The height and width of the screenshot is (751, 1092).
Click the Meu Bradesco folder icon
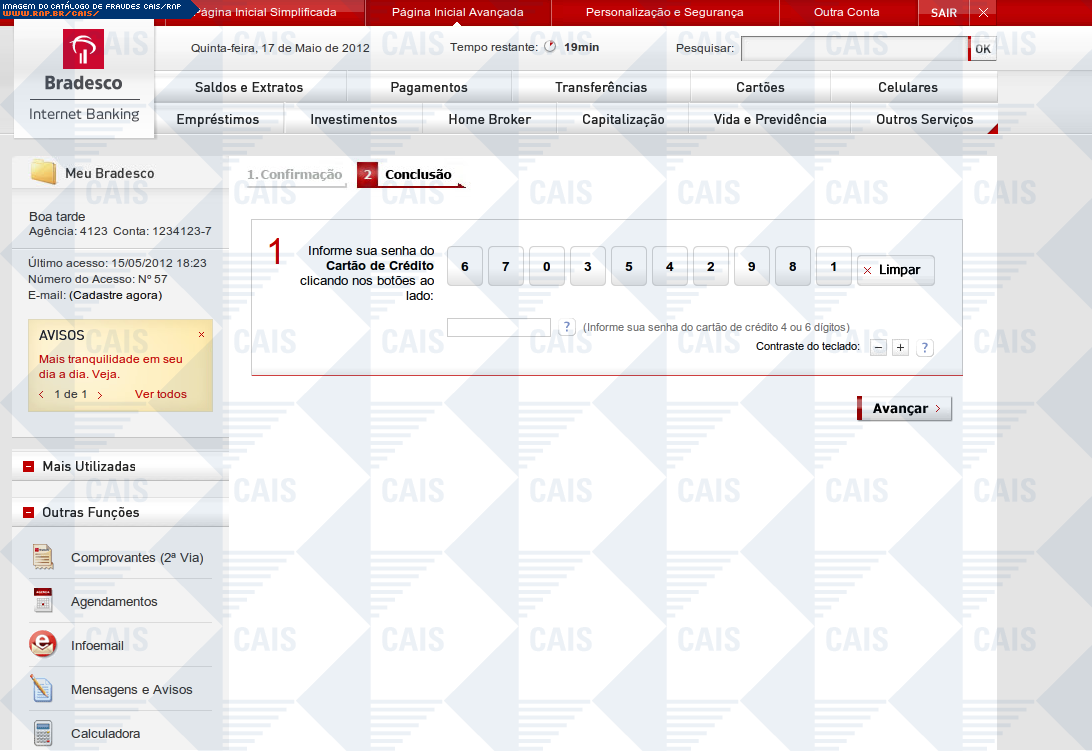[43, 172]
